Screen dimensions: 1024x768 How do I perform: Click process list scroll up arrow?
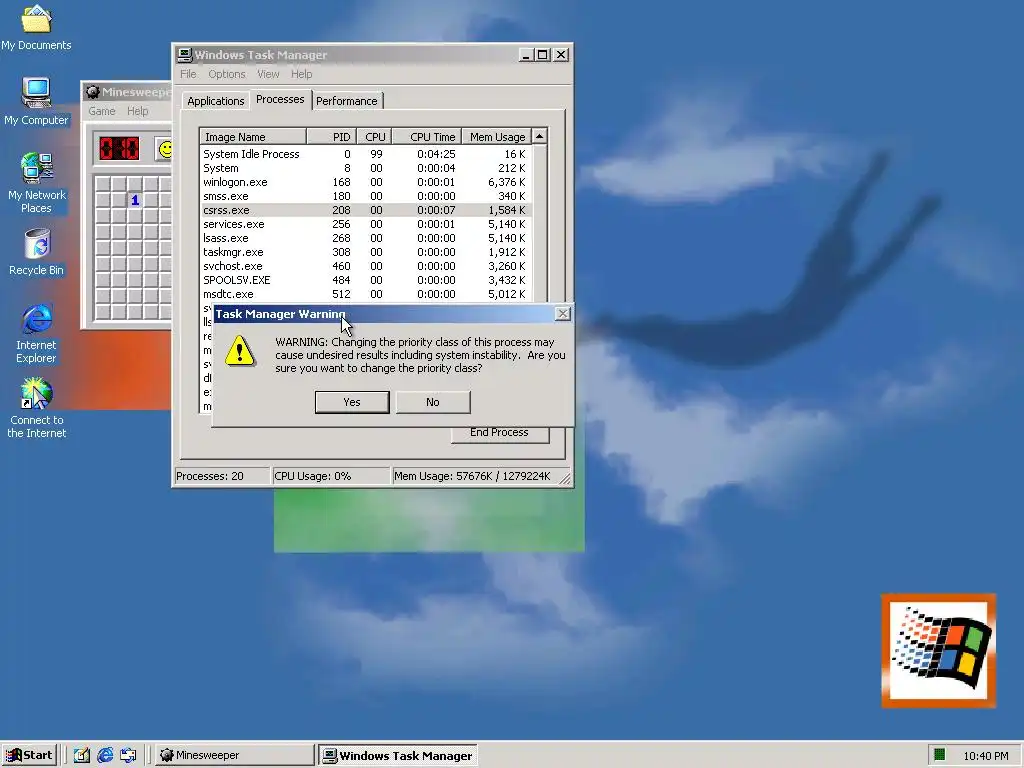539,136
